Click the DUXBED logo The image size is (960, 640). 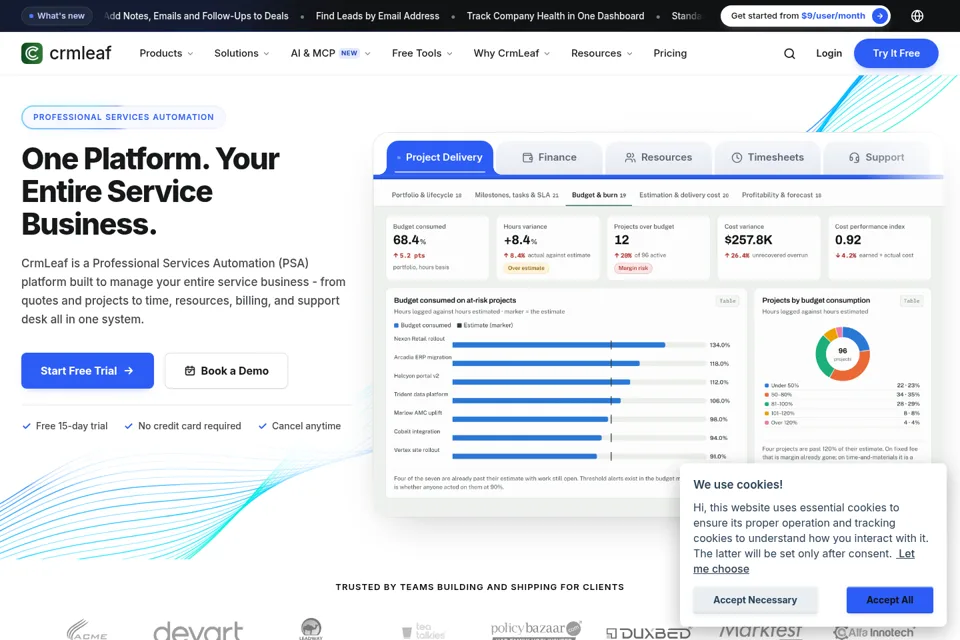(x=648, y=633)
